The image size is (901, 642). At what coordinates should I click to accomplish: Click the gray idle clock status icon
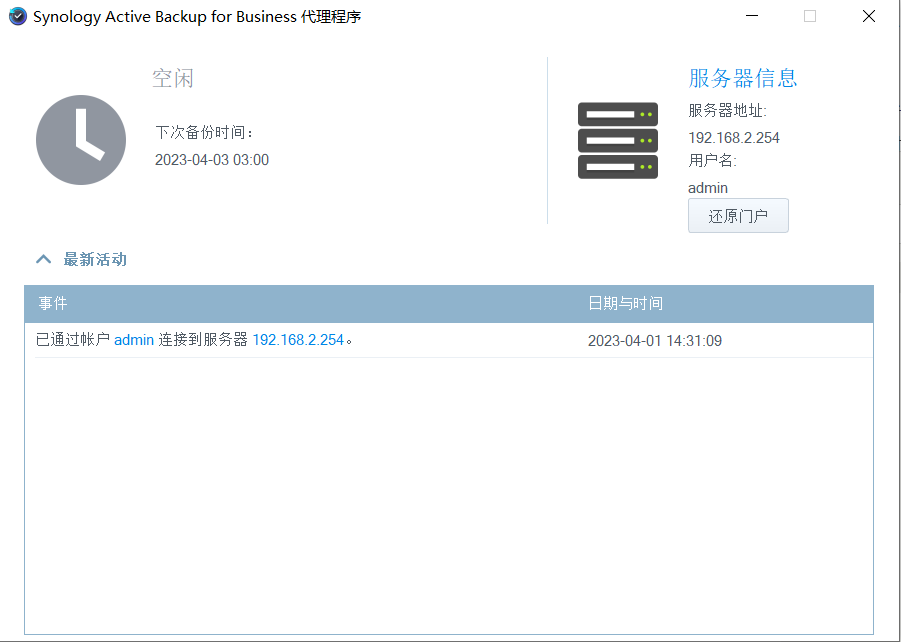tap(81, 140)
